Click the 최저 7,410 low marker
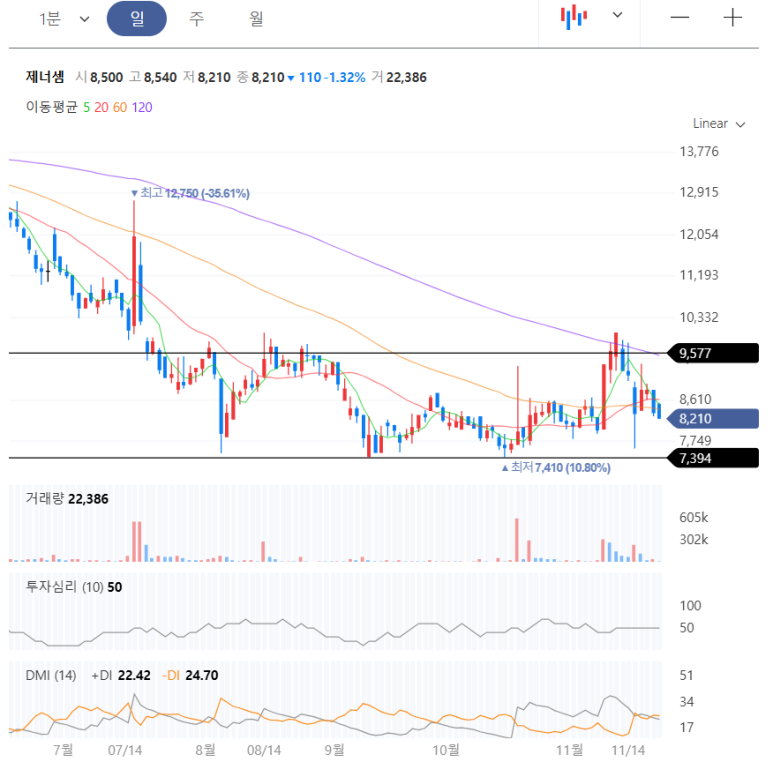This screenshot has width=773, height=777. [x=556, y=467]
